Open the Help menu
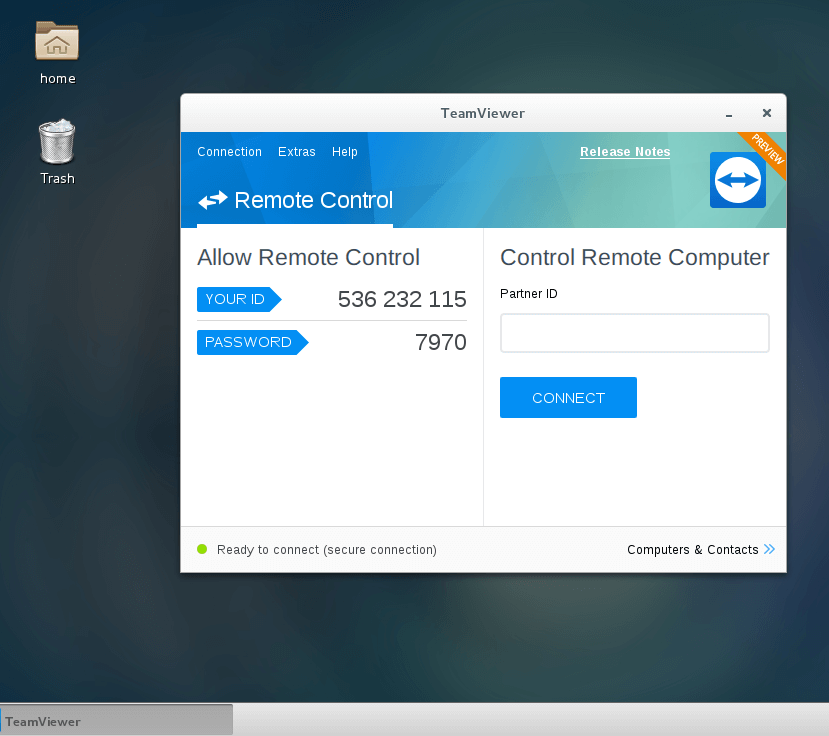 click(x=345, y=152)
